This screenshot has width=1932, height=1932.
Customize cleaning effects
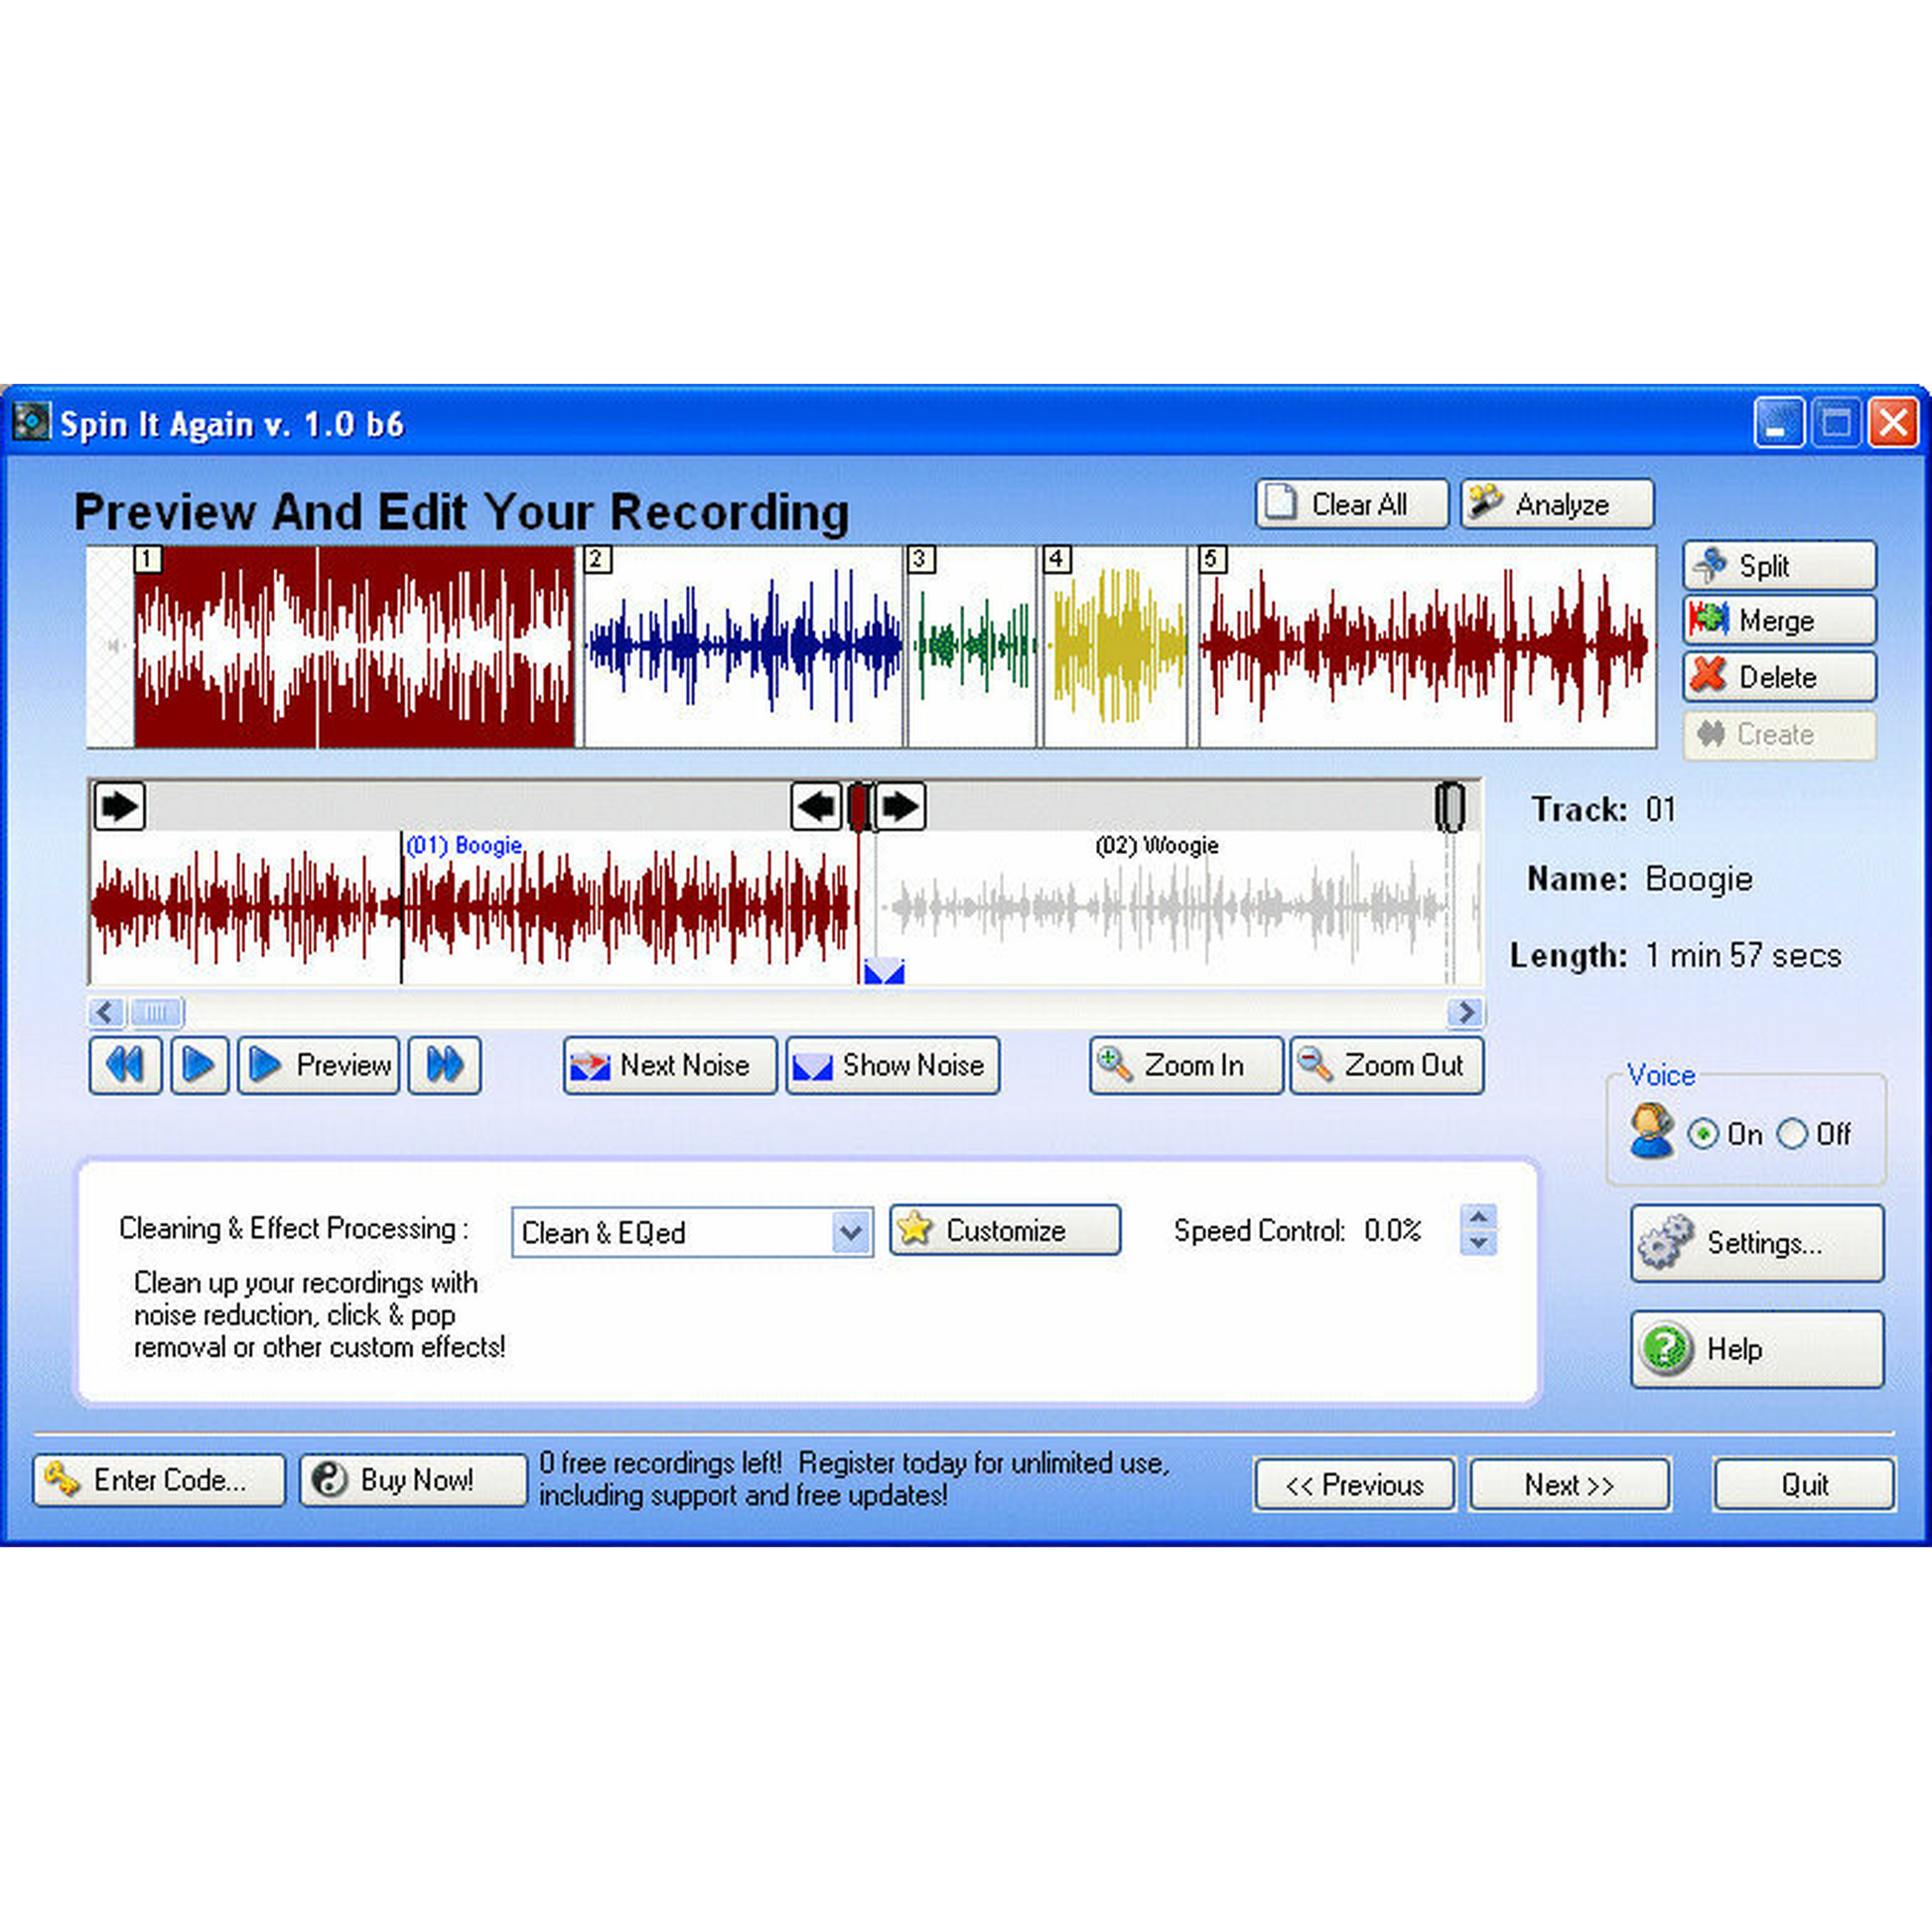1004,1230
